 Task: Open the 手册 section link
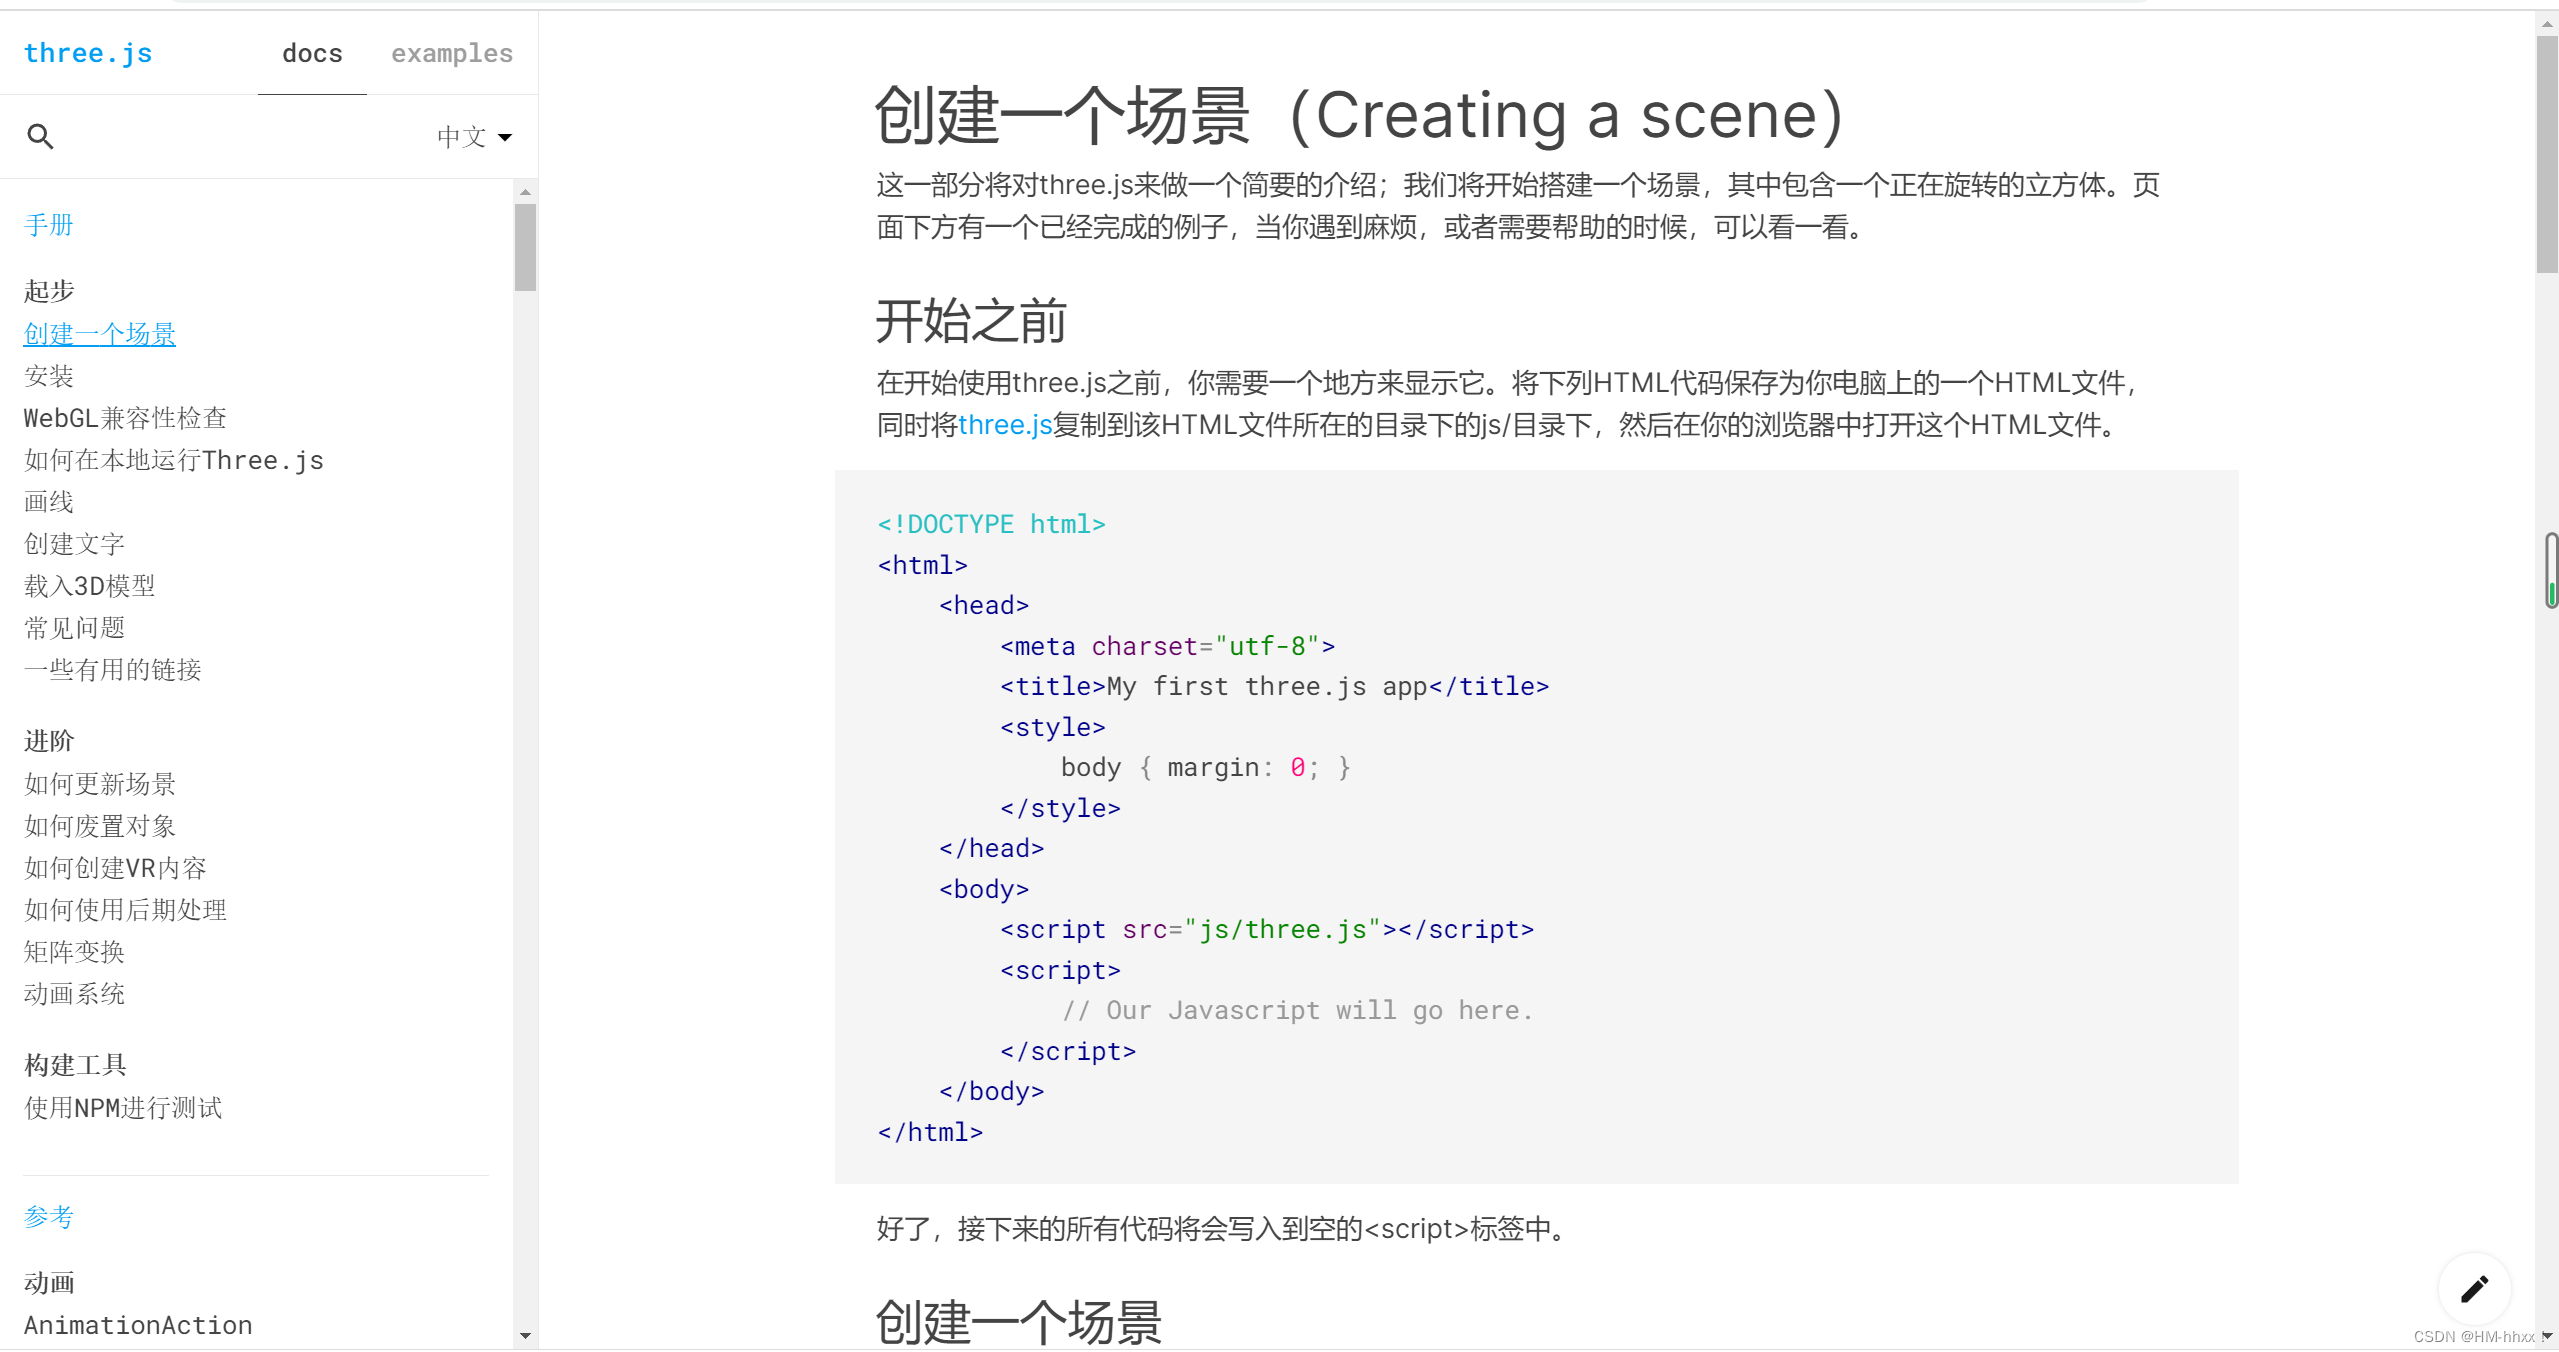[48, 225]
